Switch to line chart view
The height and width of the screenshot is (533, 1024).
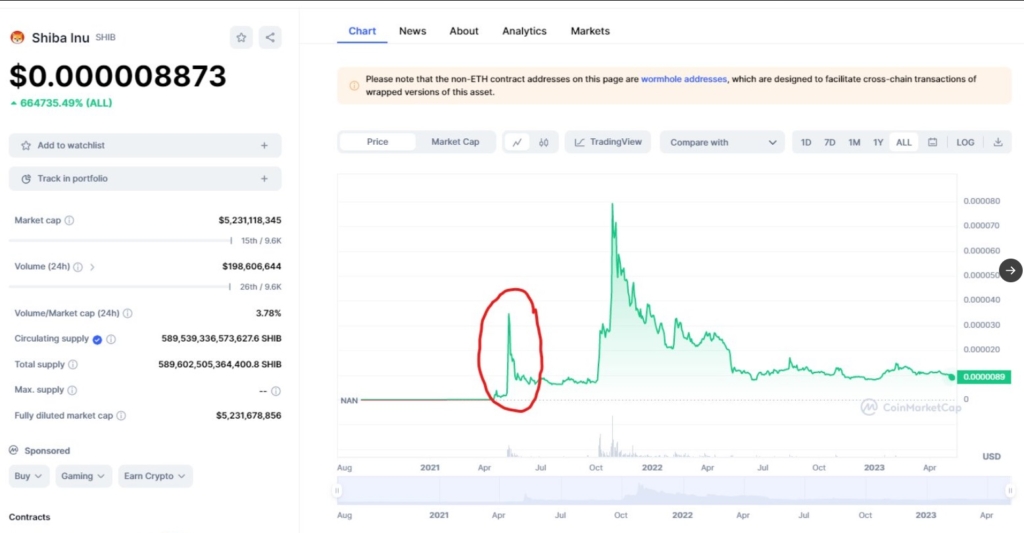coord(517,142)
